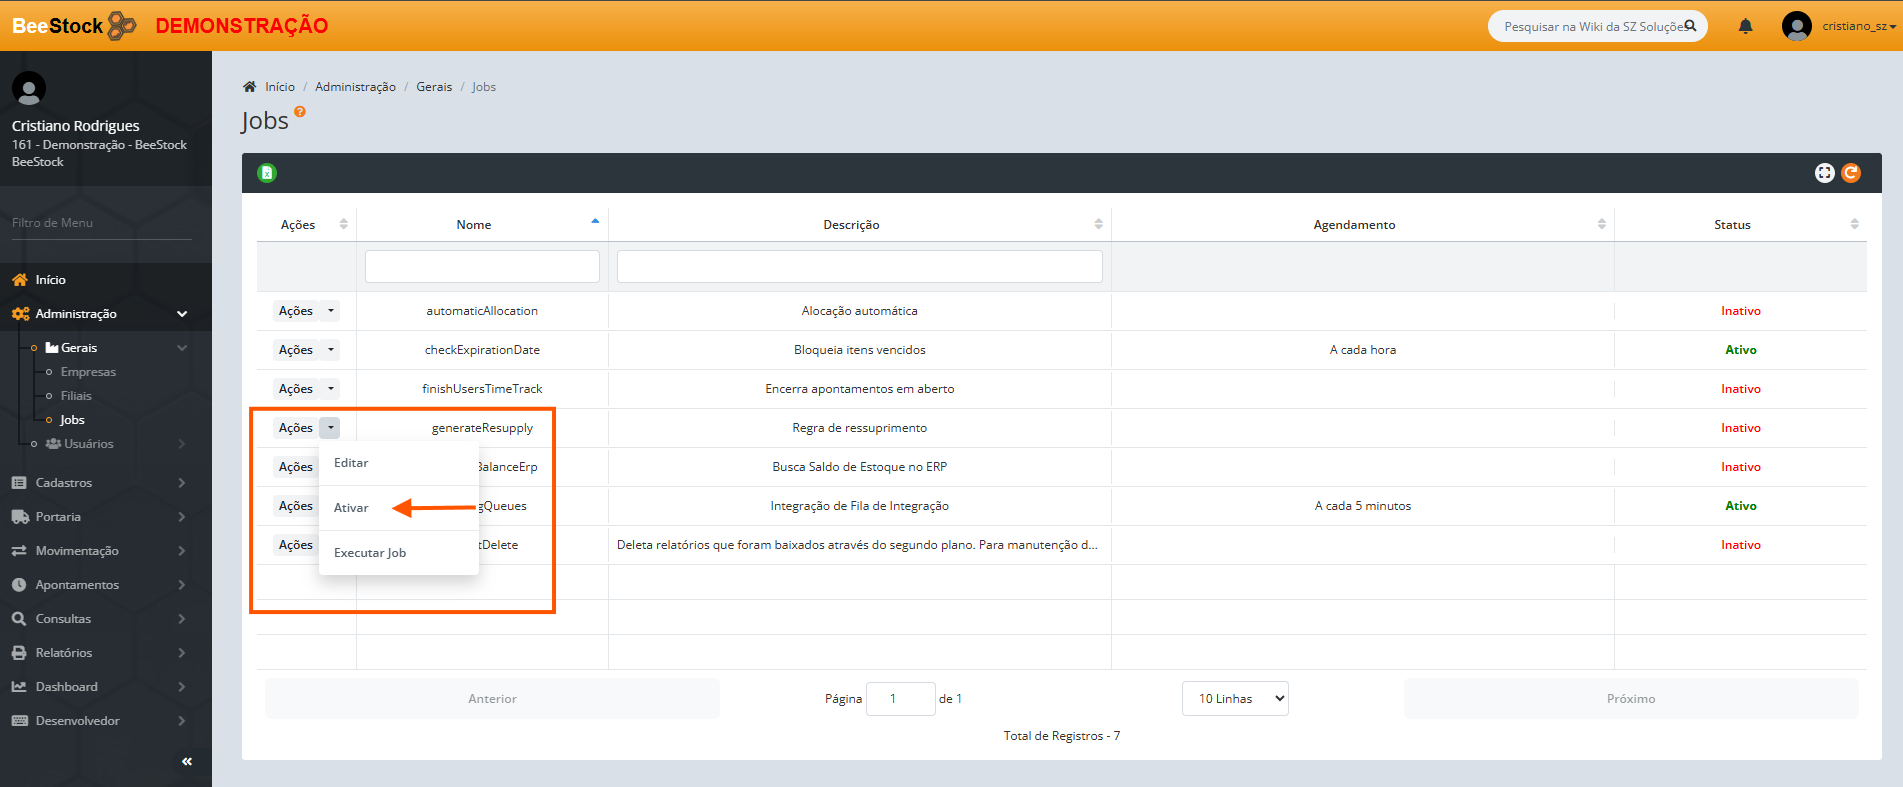Choose Executar Job in the dropdown menu
This screenshot has height=787, width=1903.
pyautogui.click(x=370, y=553)
